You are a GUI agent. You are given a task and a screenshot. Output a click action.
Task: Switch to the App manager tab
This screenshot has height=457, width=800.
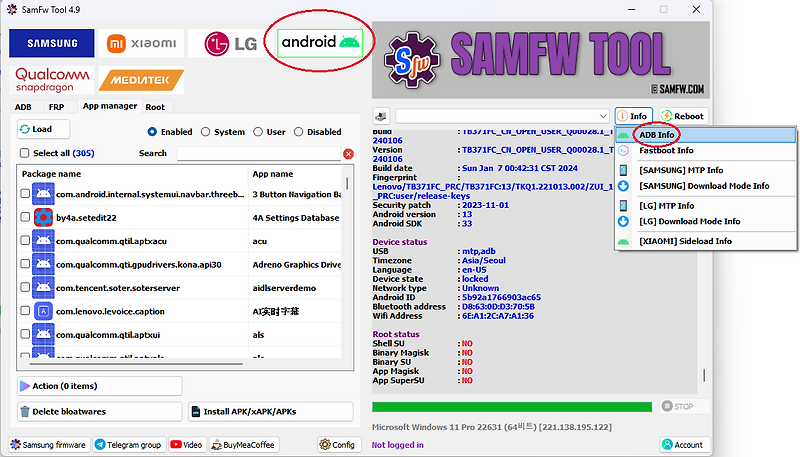click(x=110, y=106)
